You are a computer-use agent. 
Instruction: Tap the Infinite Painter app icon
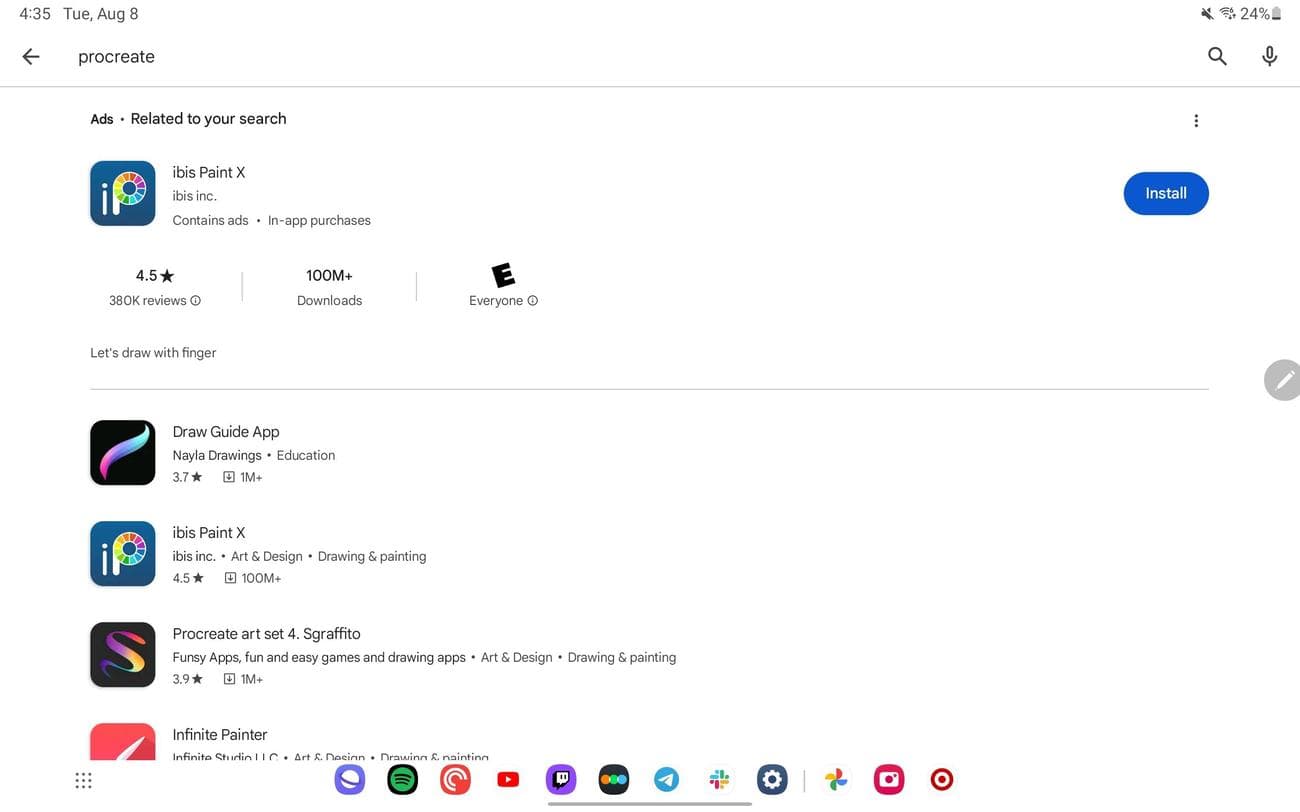tap(123, 743)
